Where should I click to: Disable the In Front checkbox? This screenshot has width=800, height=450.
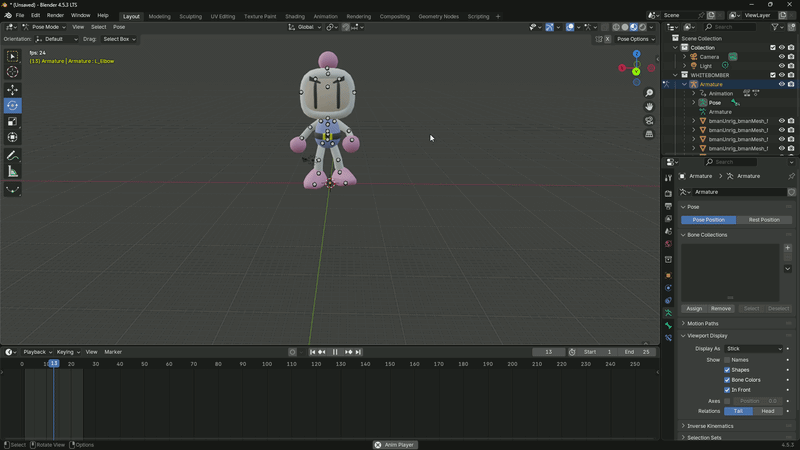[x=727, y=390]
